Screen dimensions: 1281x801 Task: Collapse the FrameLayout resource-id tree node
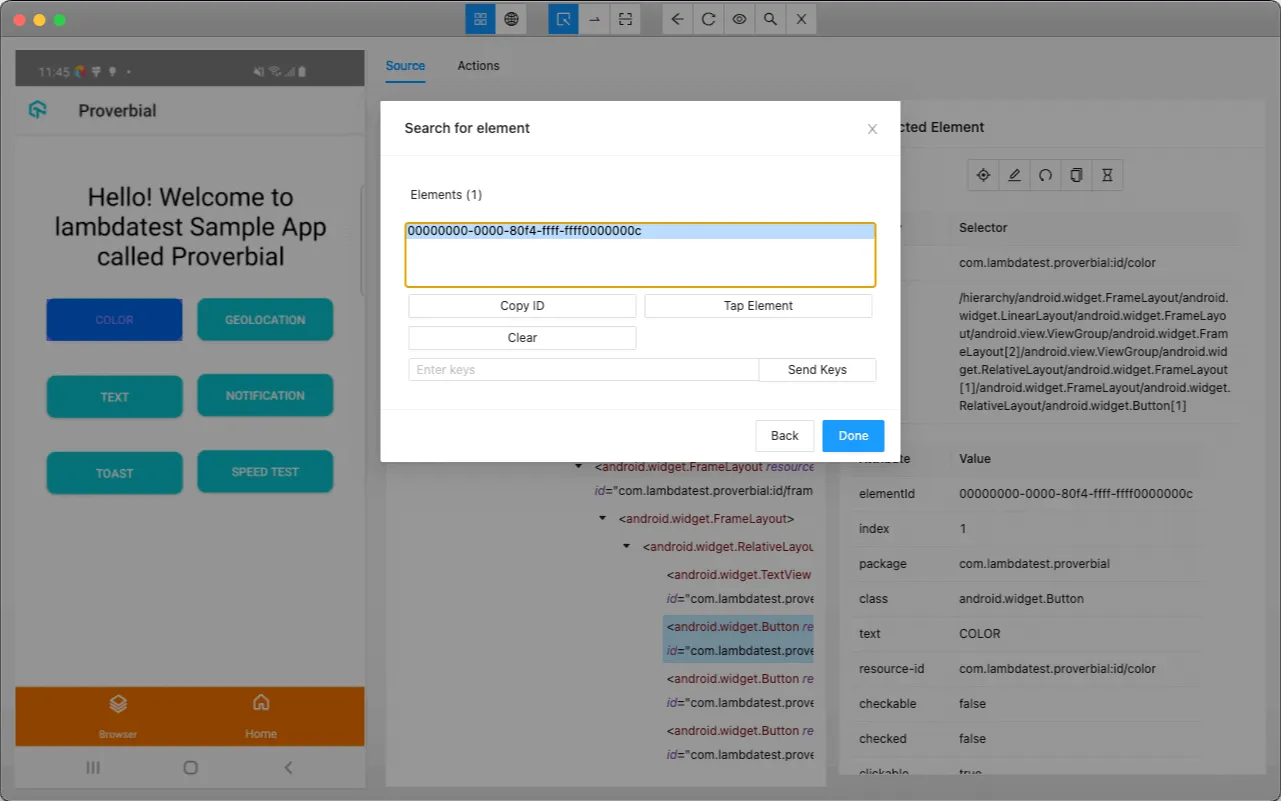579,467
